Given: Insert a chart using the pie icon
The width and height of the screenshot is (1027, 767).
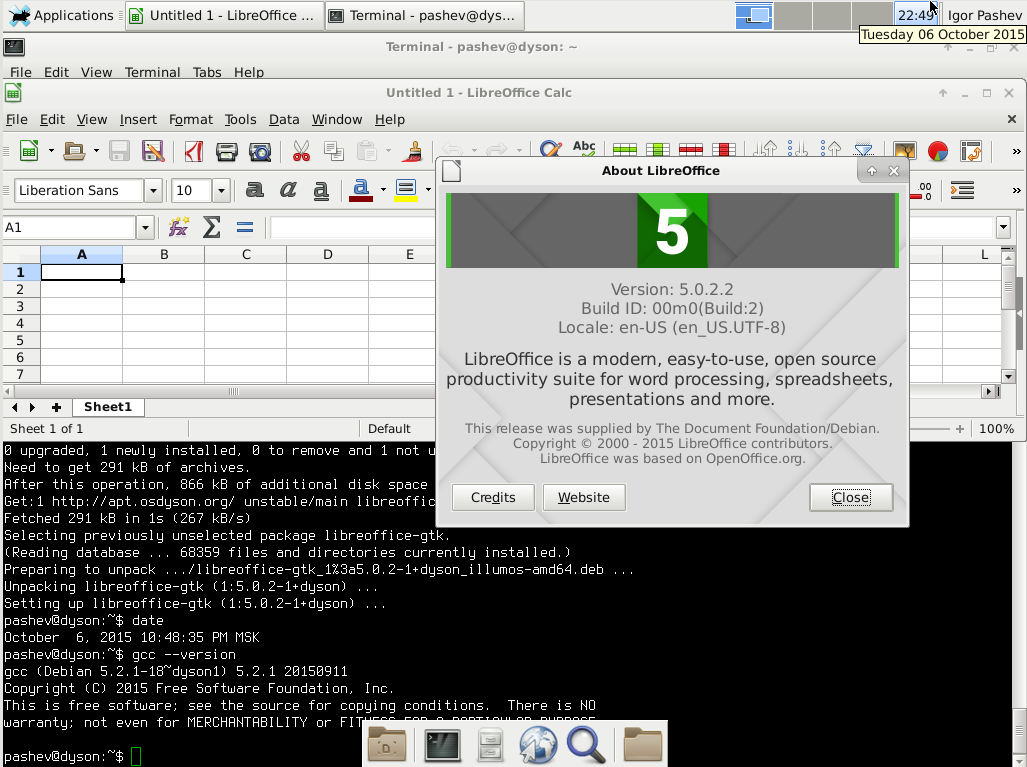Looking at the screenshot, I should (938, 151).
